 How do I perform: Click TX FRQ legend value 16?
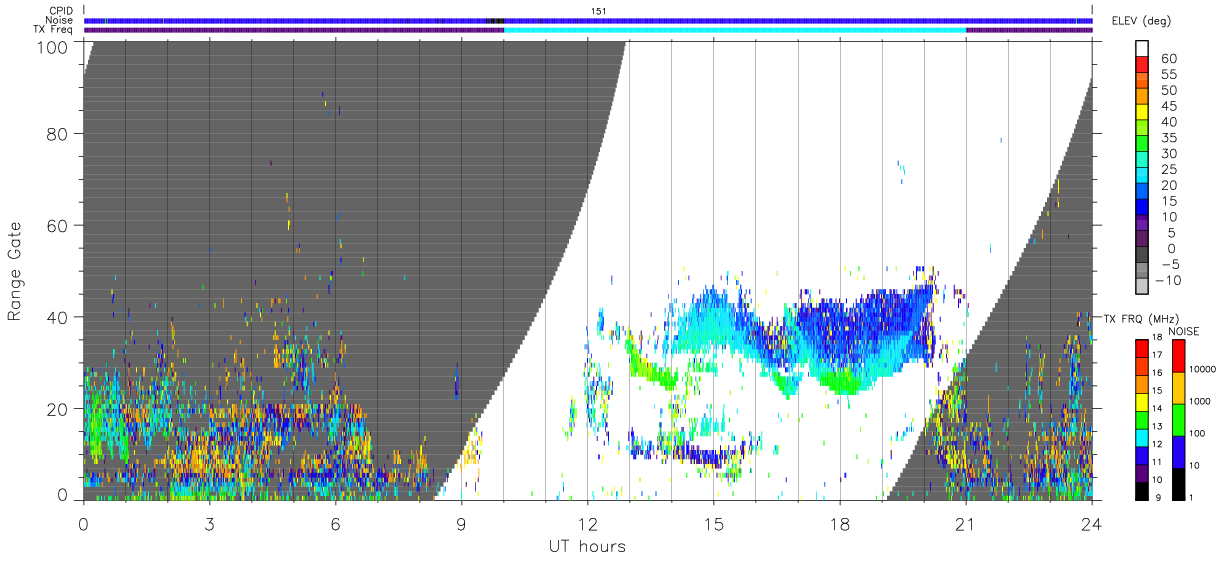[1157, 372]
